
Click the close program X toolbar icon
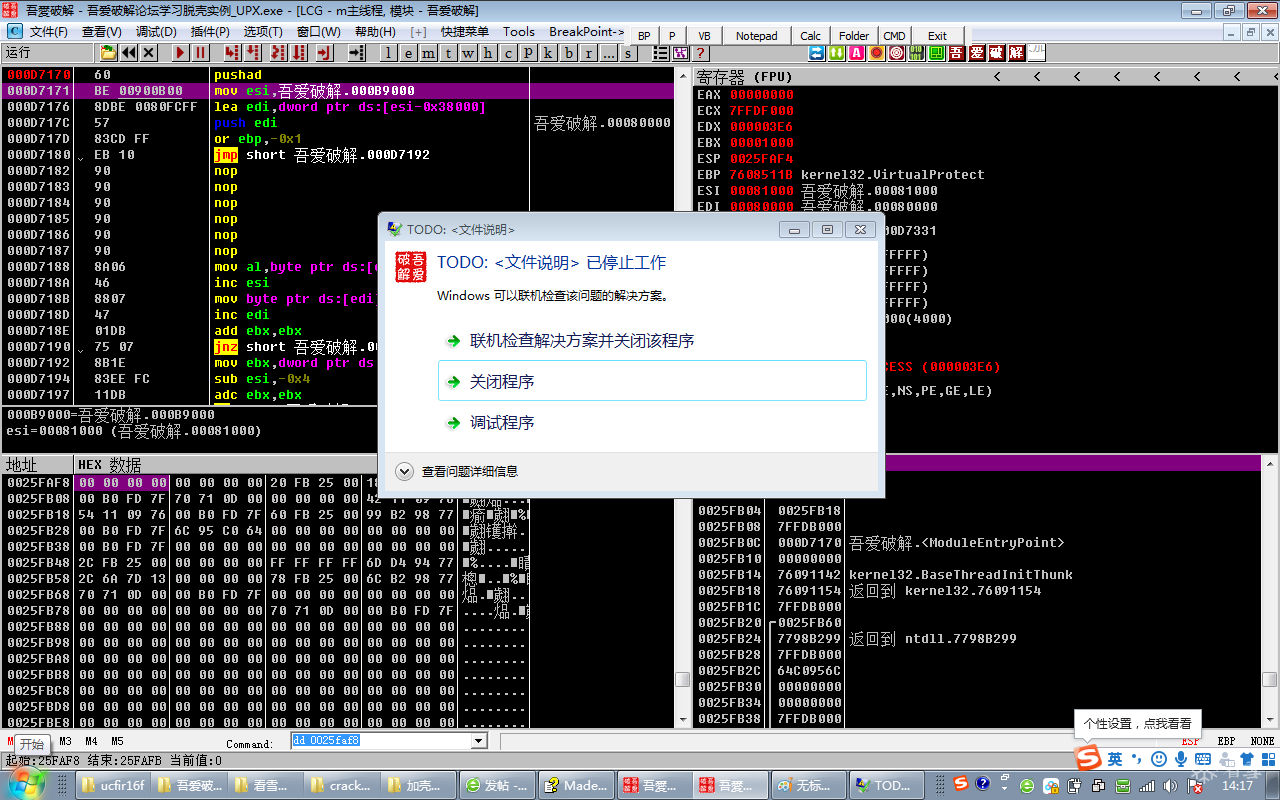click(149, 53)
